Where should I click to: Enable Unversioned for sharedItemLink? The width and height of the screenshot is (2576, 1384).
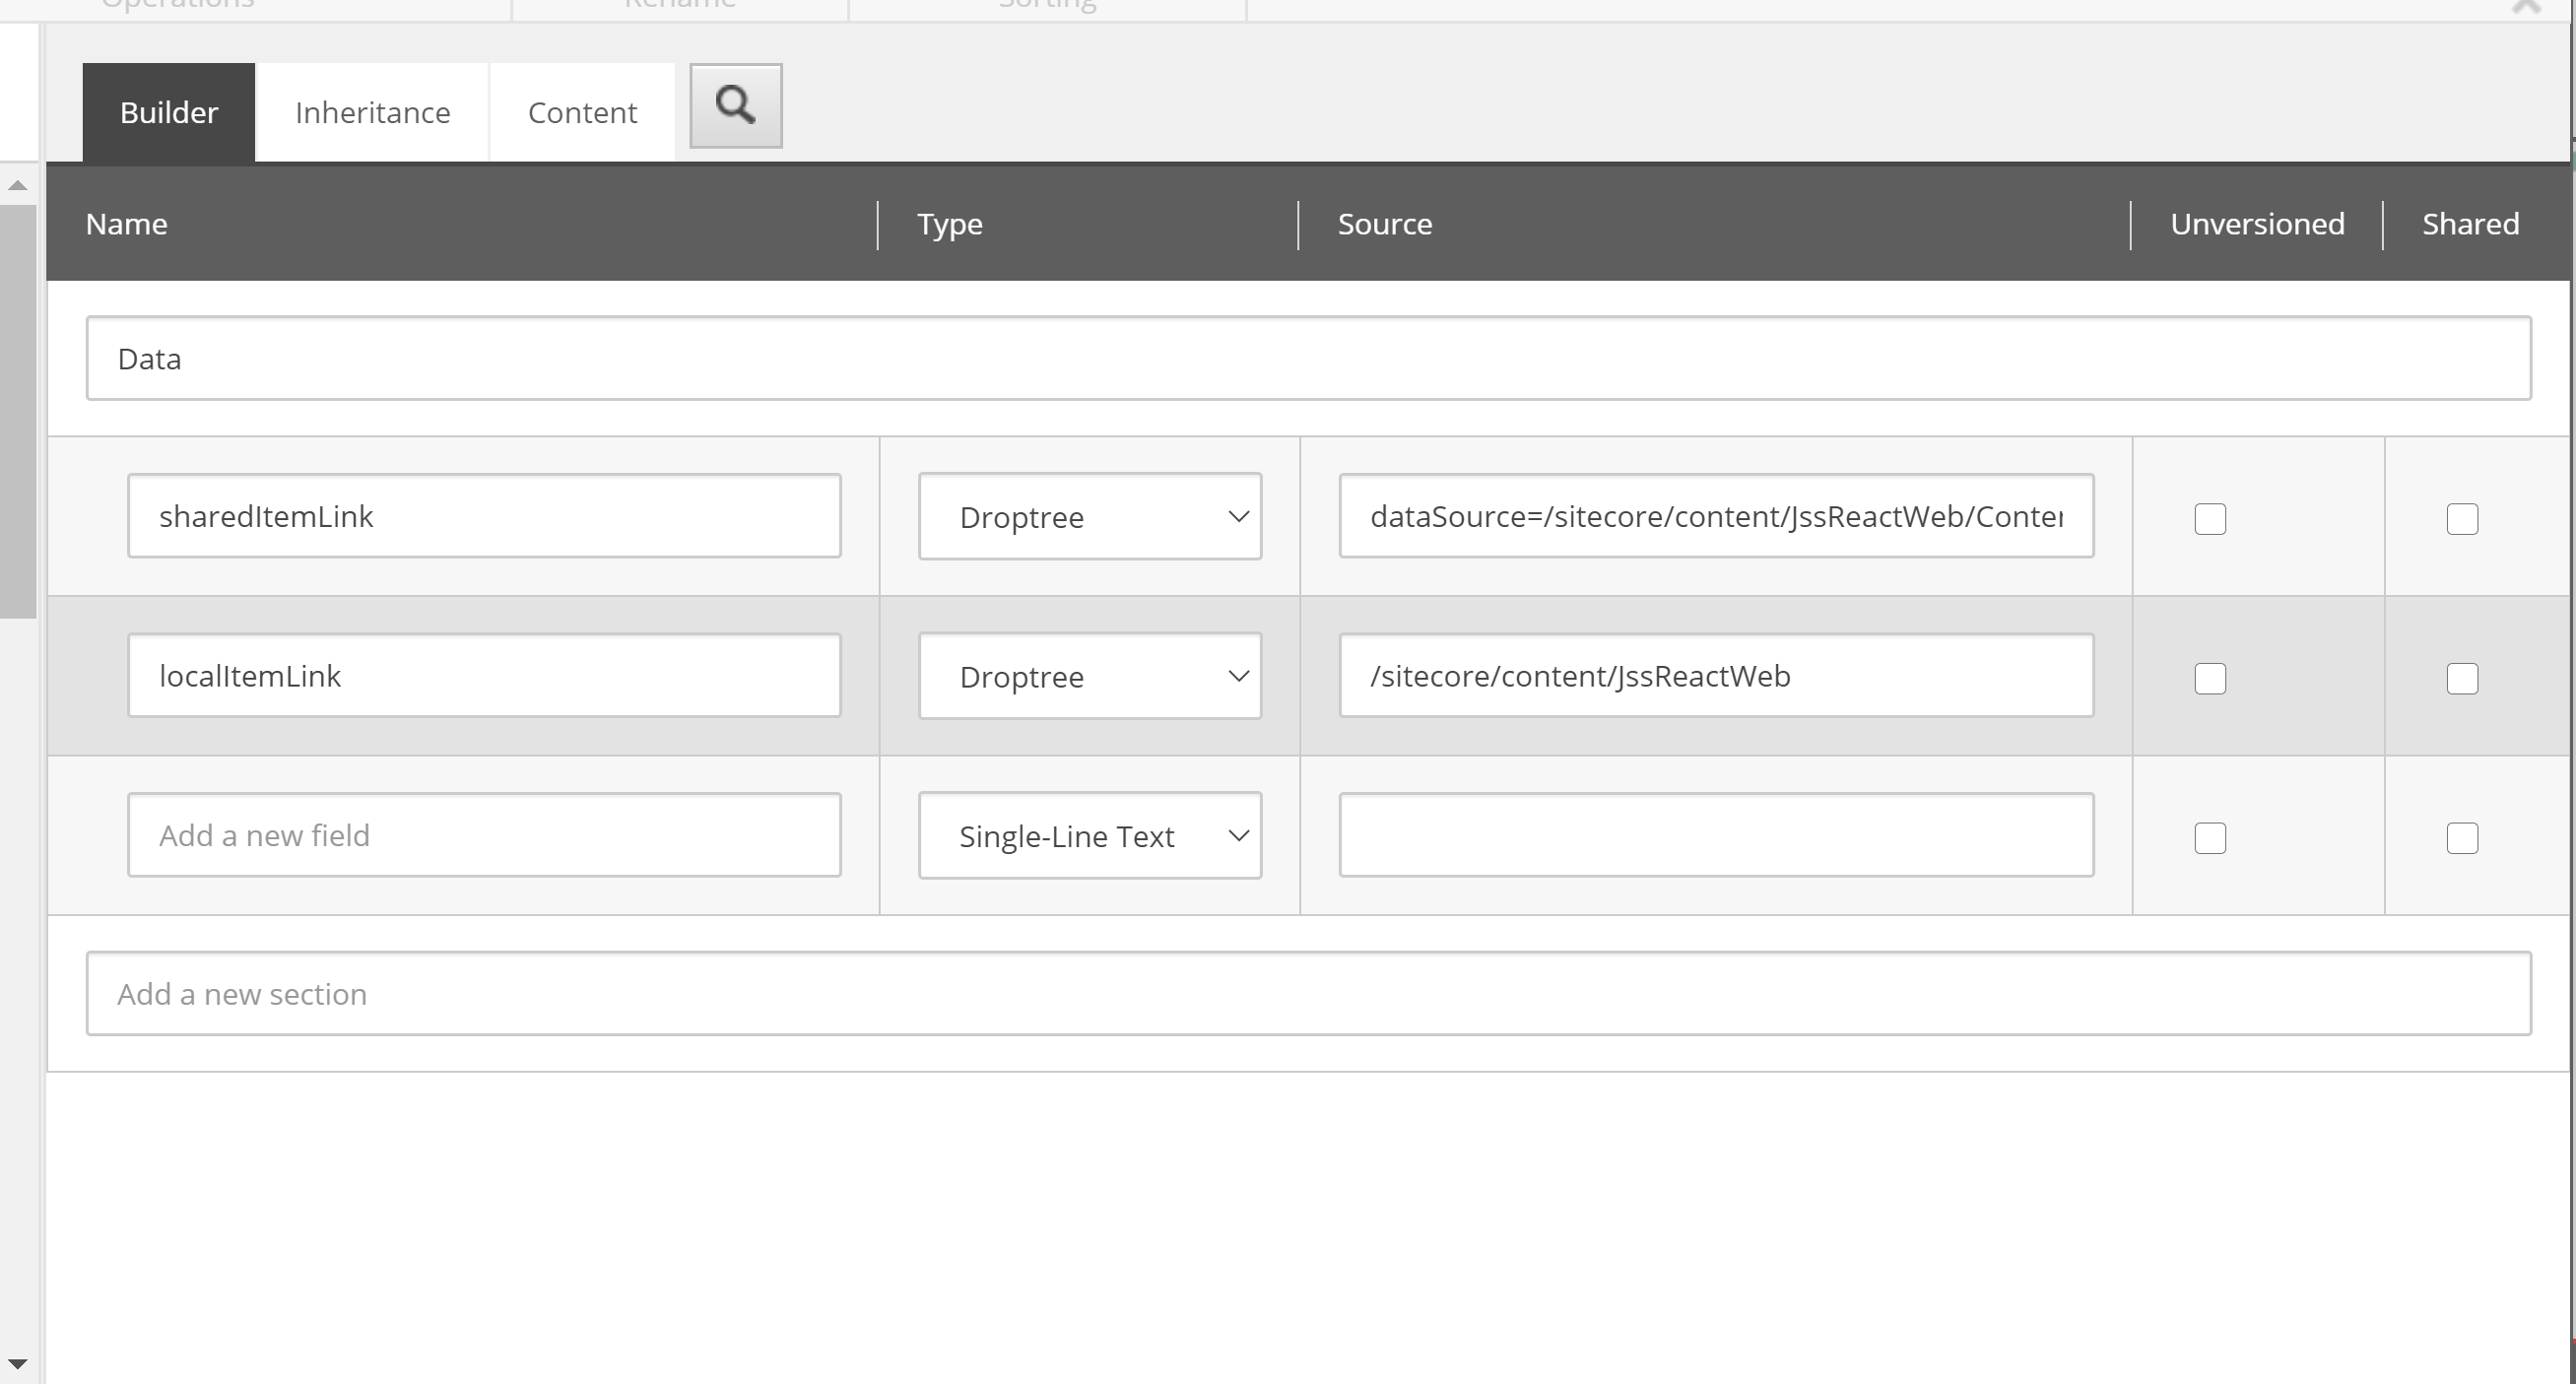pos(2210,518)
